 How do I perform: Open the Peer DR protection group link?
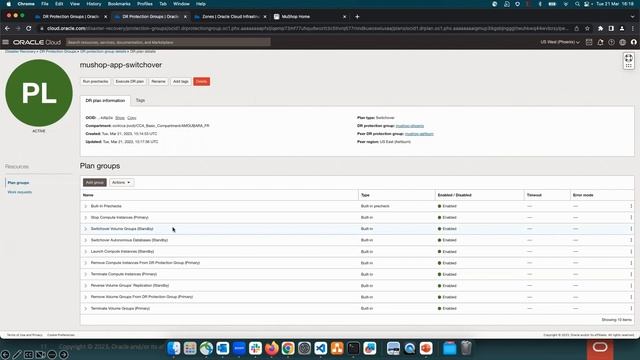419,134
